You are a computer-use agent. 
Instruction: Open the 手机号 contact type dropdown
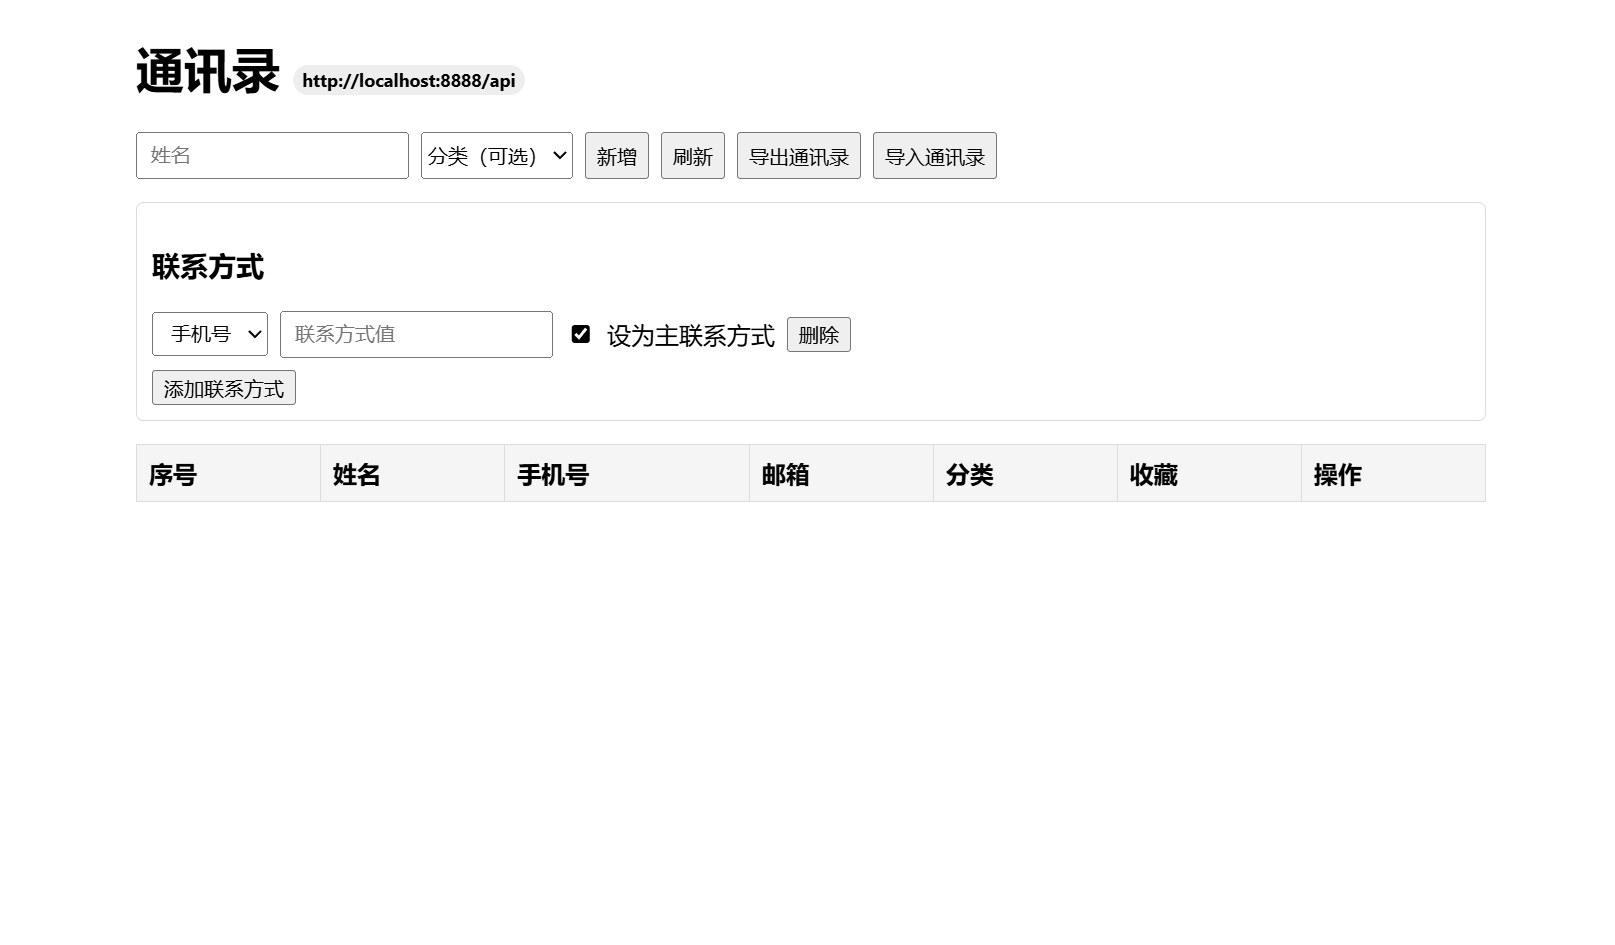pos(210,334)
